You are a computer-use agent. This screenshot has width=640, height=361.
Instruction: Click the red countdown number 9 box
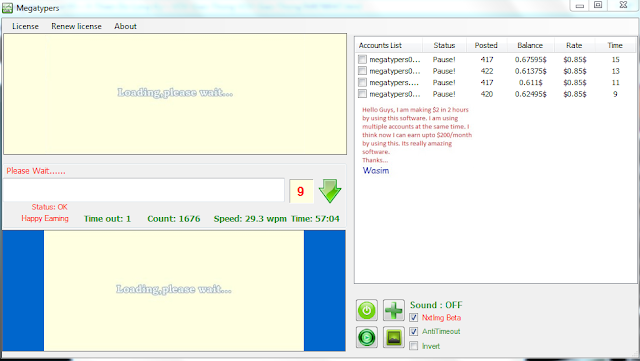[x=301, y=191]
